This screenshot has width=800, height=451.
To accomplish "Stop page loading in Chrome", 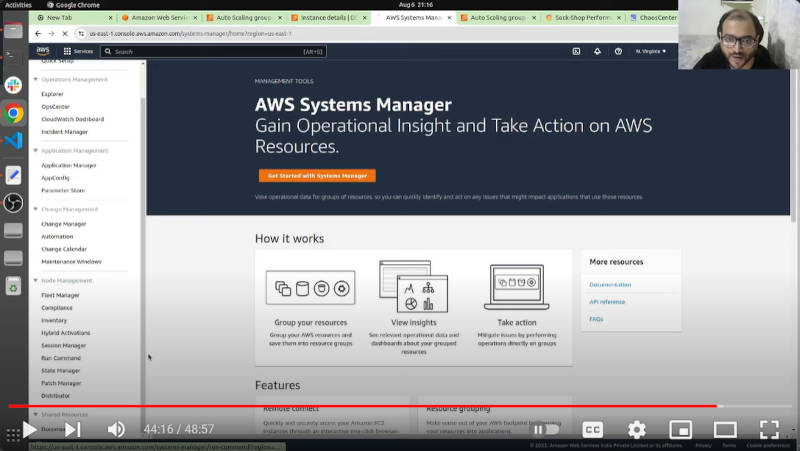I will (65, 34).
